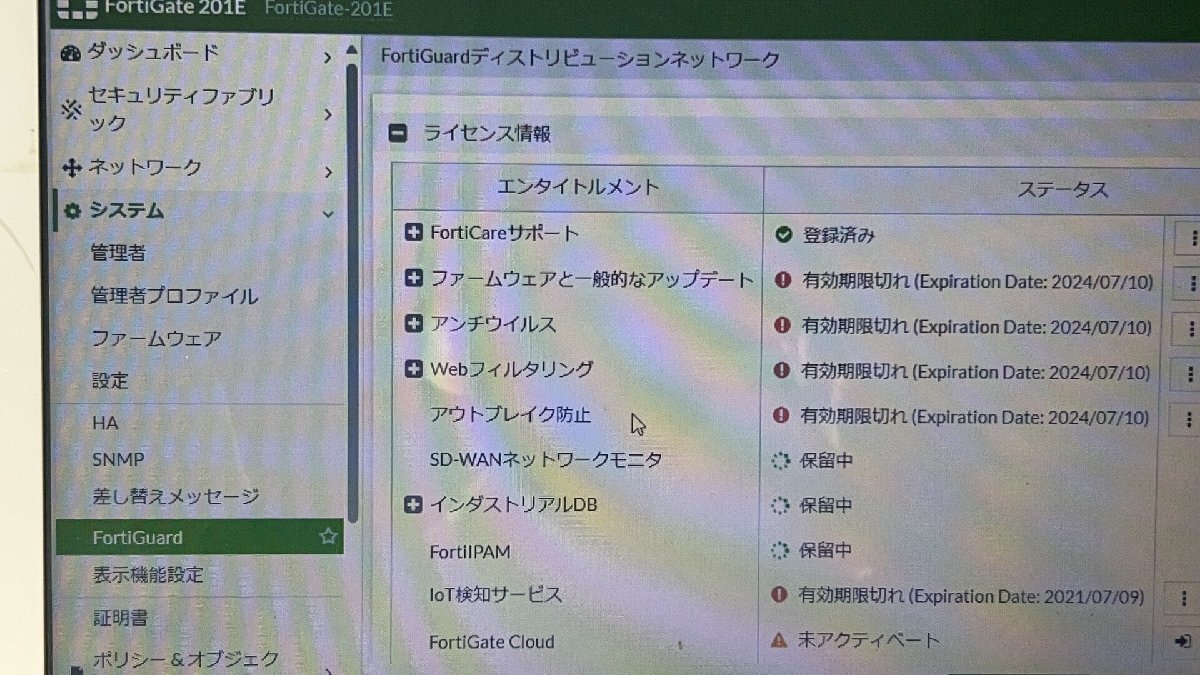This screenshot has height=675, width=1200.
Task: Toggle the favorite star next to FortiGuard
Action: (x=327, y=537)
